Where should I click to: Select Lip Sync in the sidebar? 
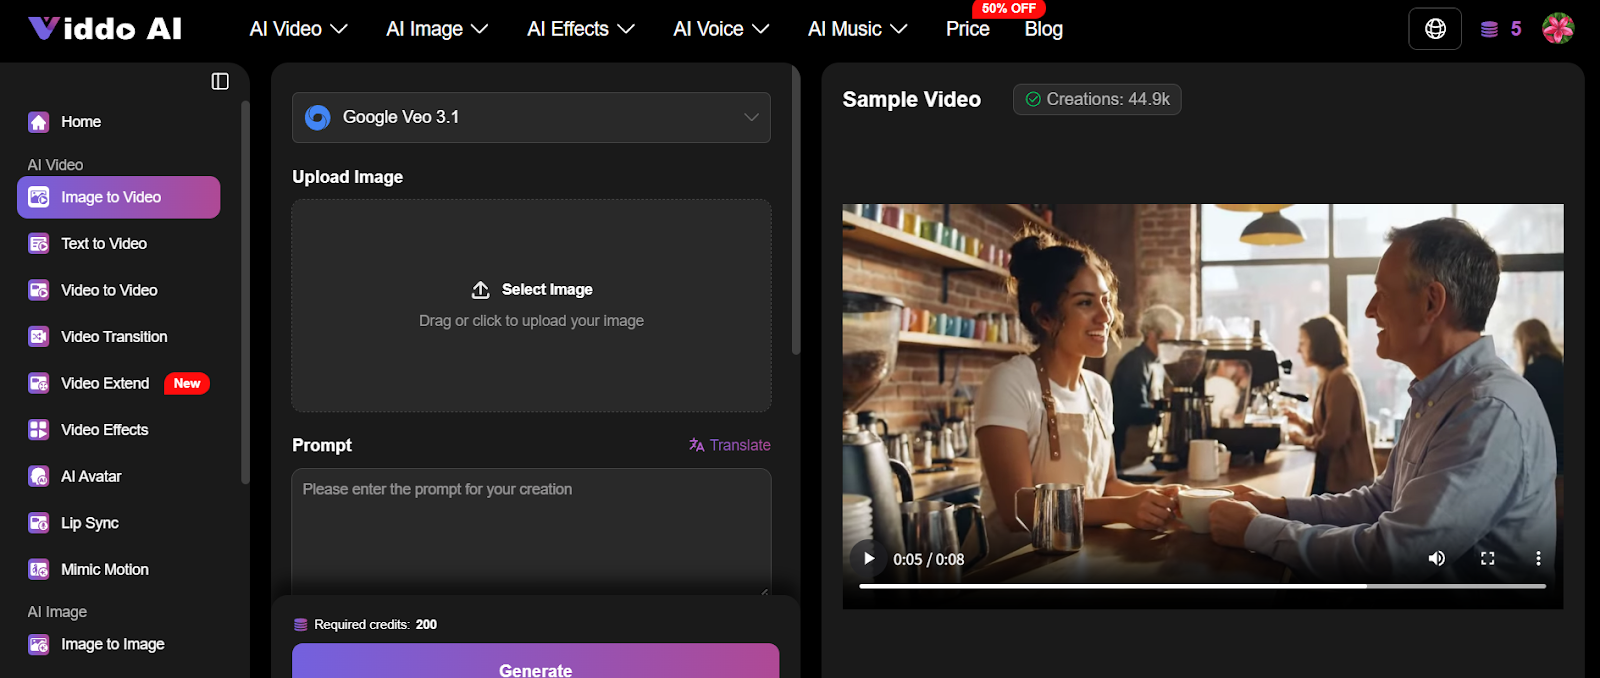(90, 523)
